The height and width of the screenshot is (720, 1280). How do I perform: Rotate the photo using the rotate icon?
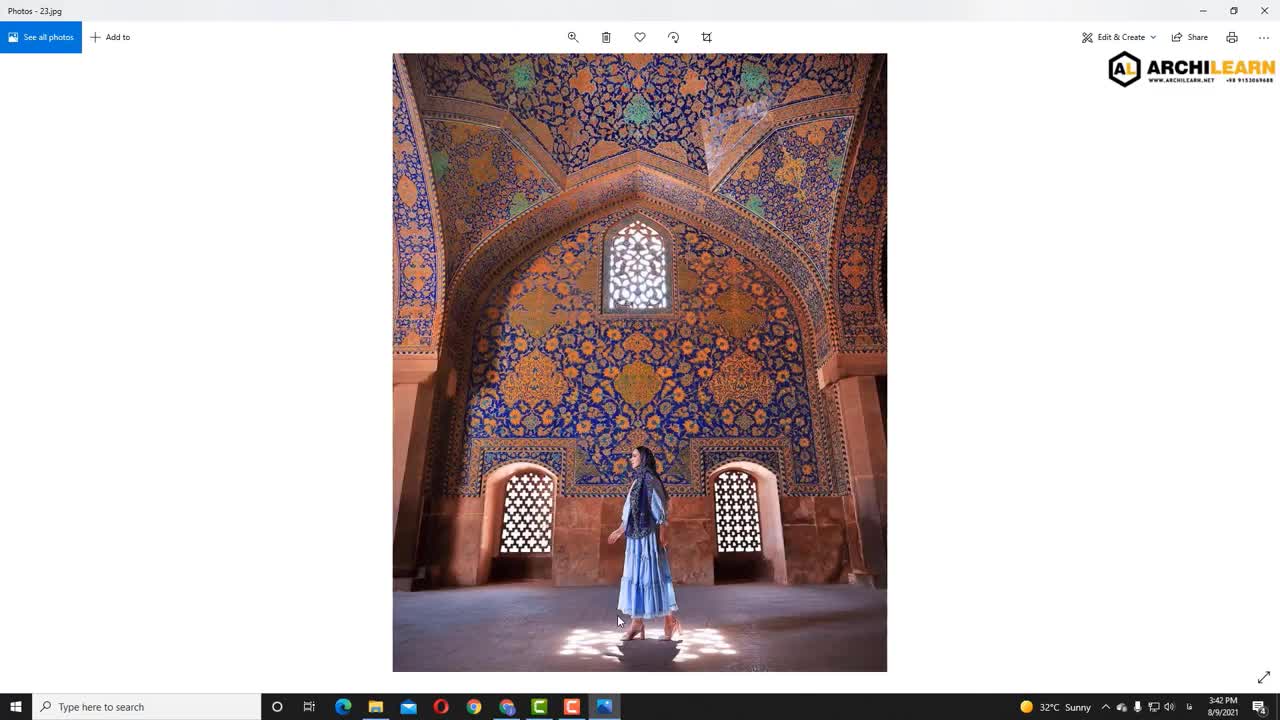pos(673,37)
